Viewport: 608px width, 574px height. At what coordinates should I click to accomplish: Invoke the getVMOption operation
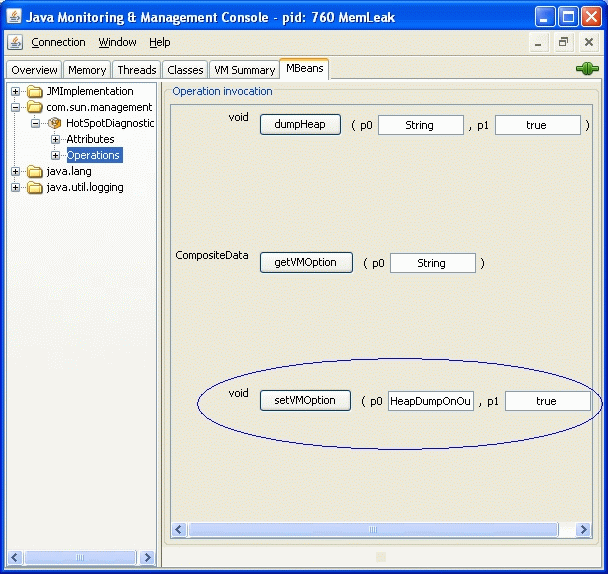click(306, 263)
